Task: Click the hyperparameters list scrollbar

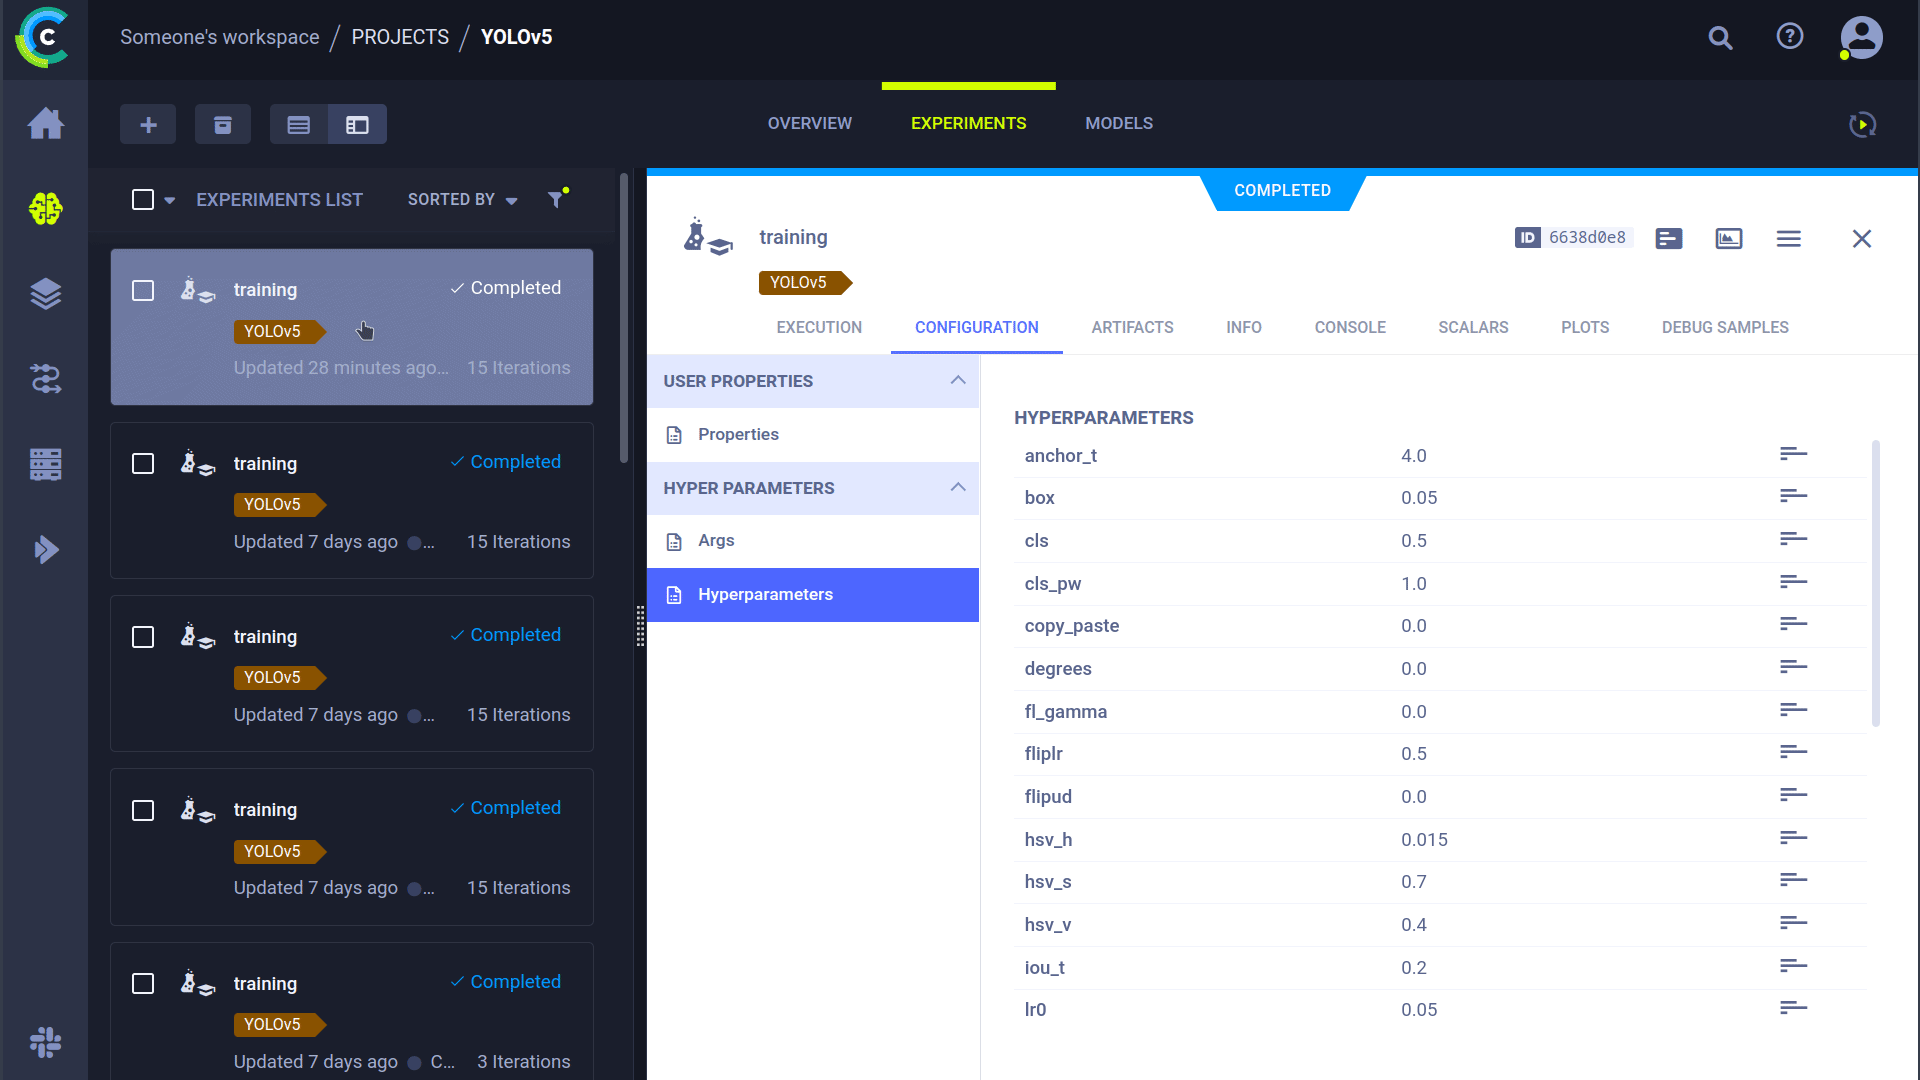Action: [x=1875, y=583]
